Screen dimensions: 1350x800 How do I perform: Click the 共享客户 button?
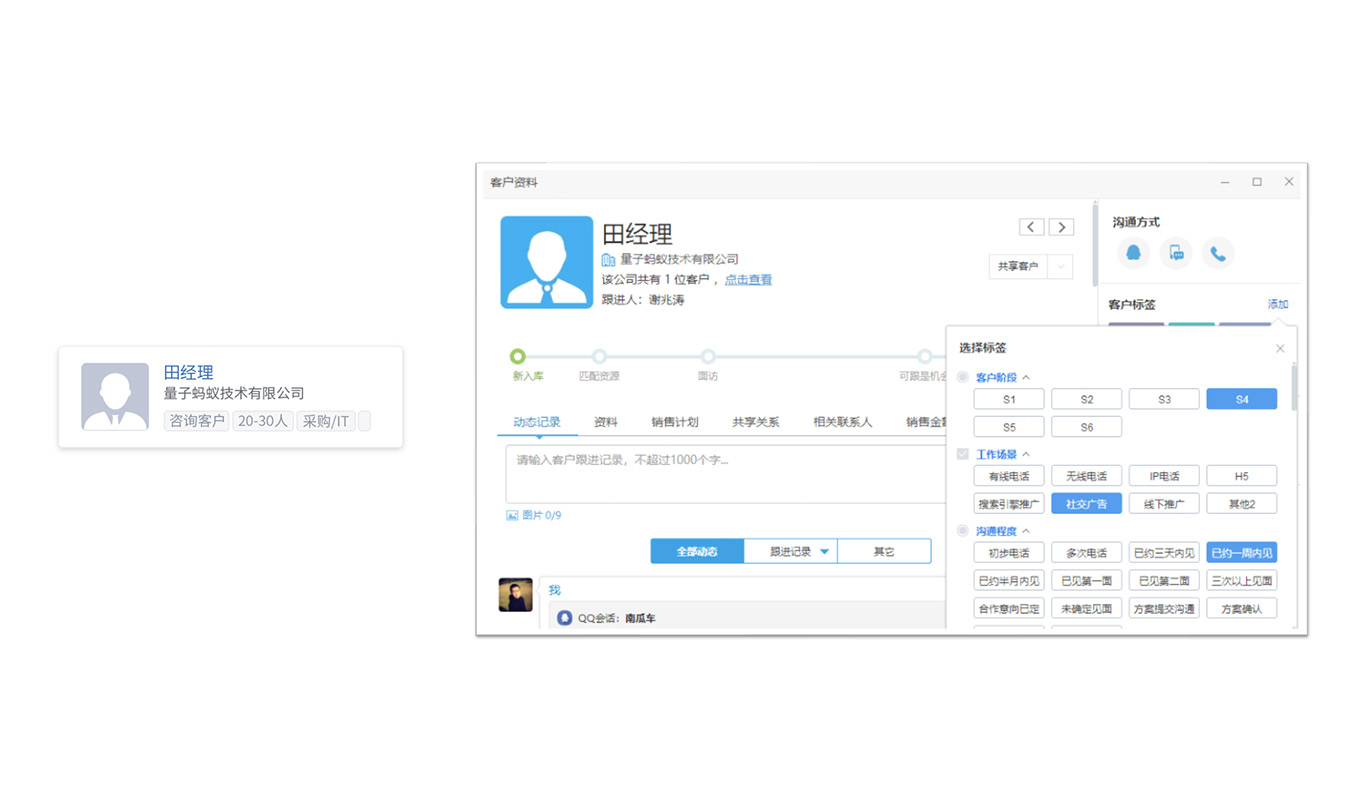1018,267
